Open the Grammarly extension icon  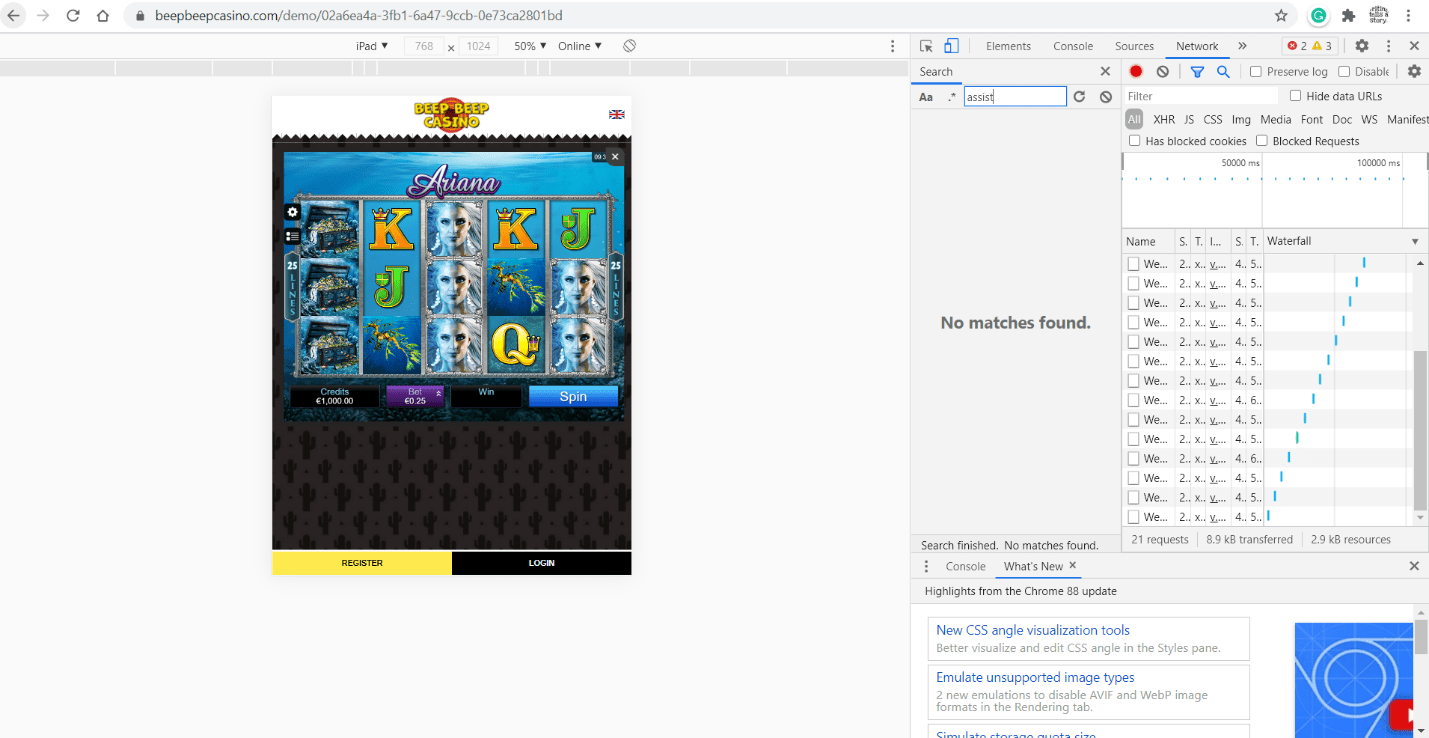[1319, 16]
